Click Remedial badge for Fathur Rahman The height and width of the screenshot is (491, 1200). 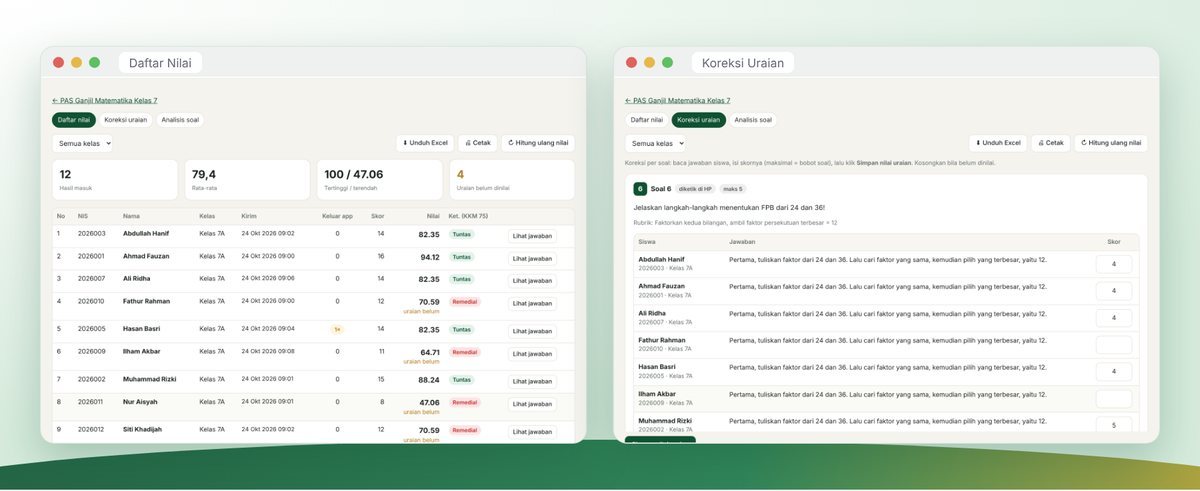465,301
